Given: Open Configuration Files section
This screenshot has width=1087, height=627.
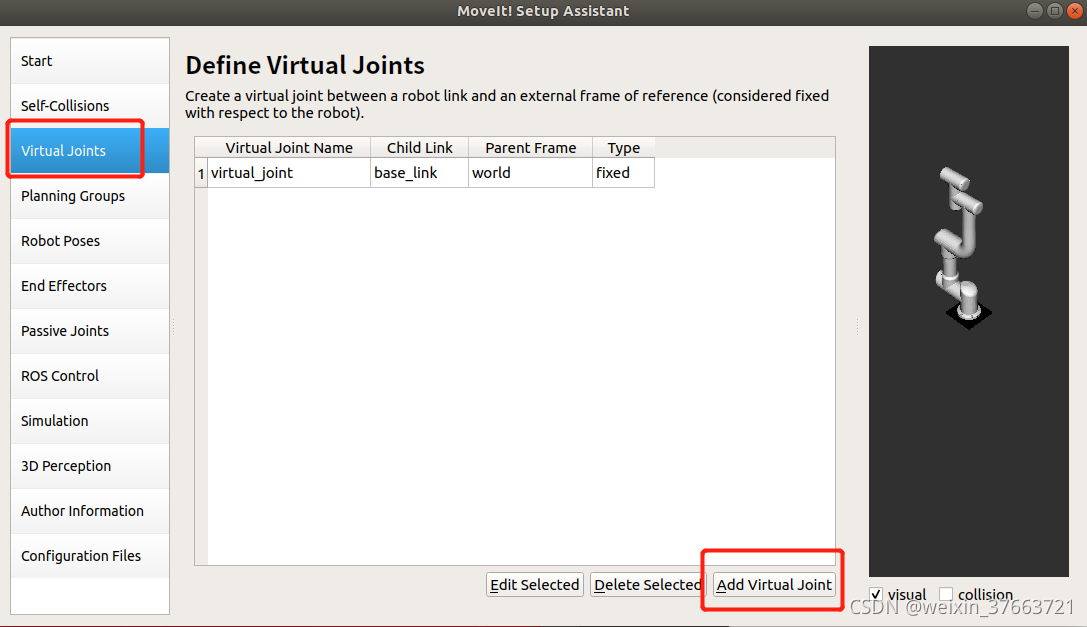Looking at the screenshot, I should (x=90, y=556).
